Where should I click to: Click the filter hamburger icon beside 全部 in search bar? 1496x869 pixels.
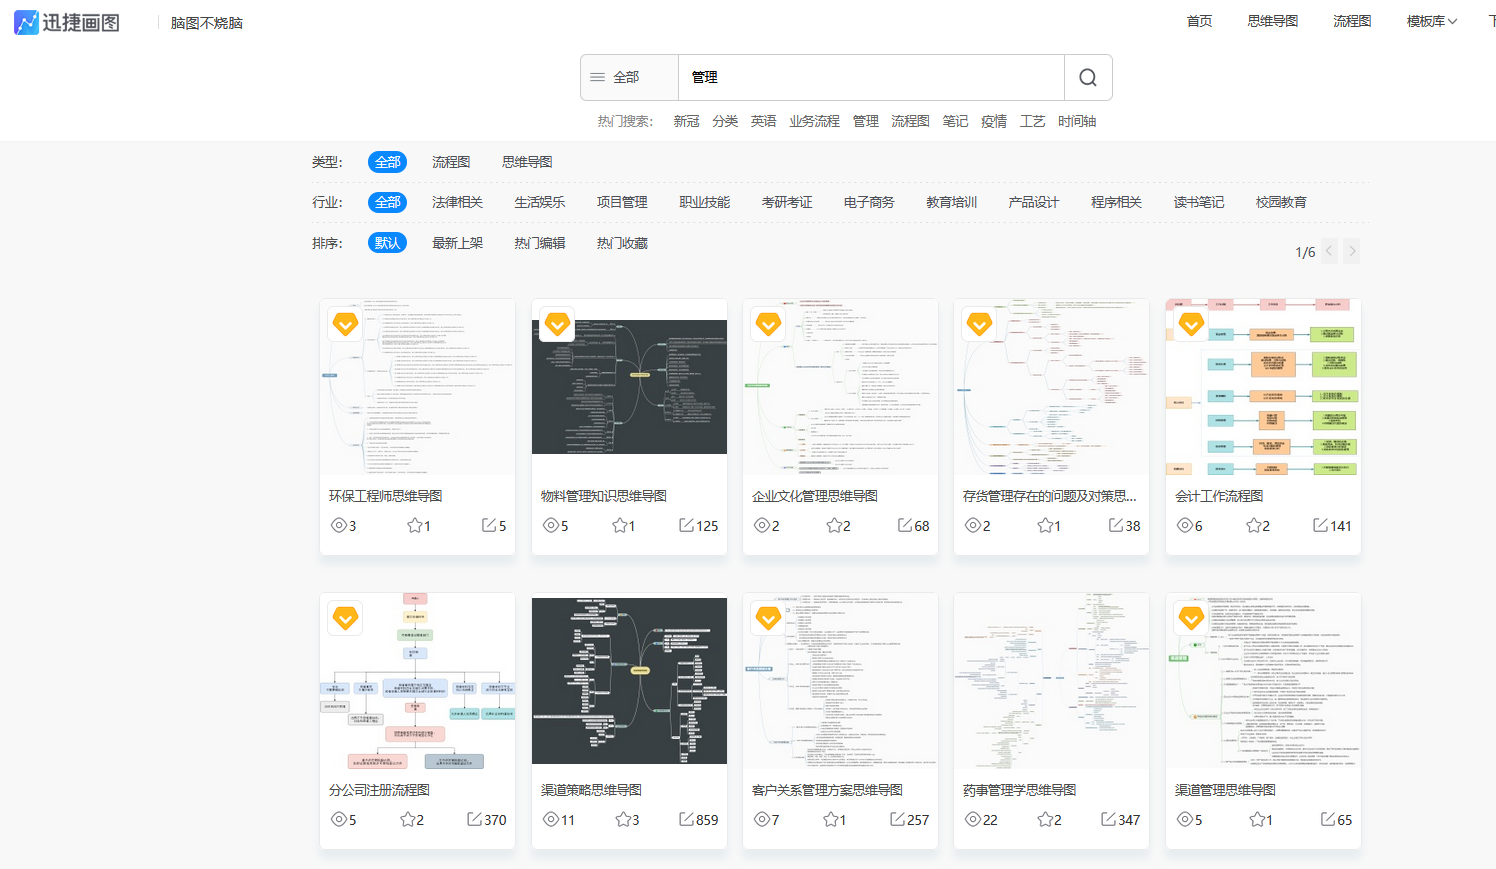click(x=597, y=77)
